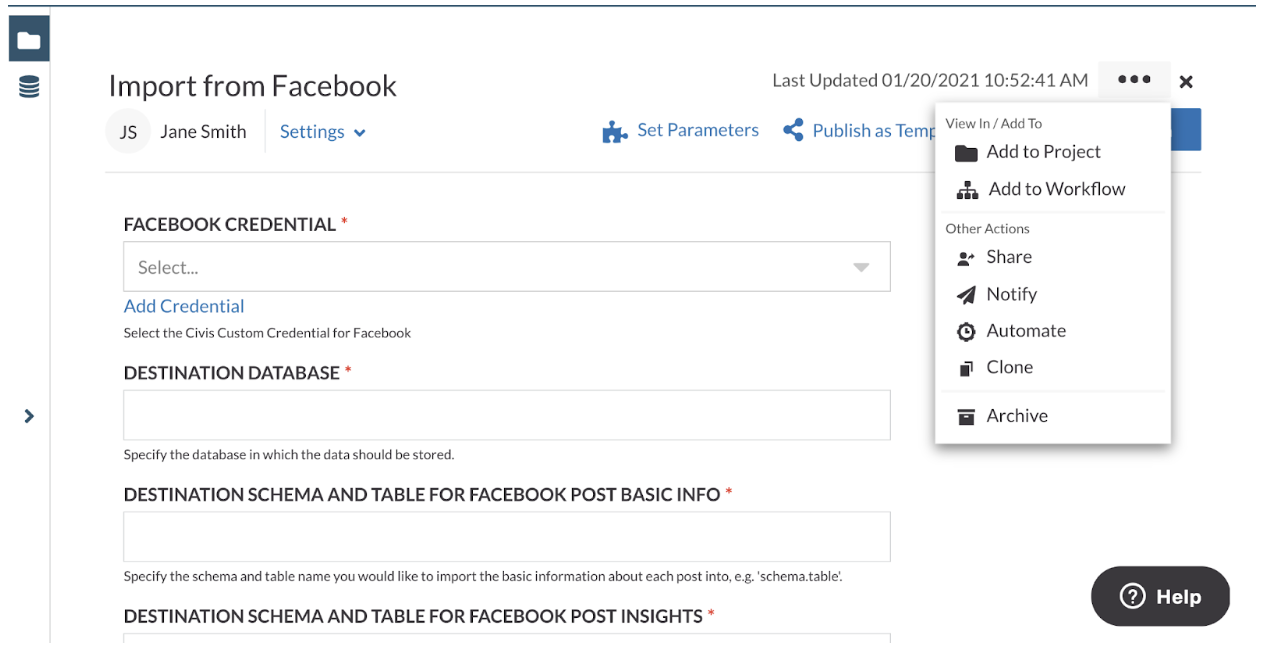Image resolution: width=1266 pixels, height=660 pixels.
Task: Click the Set Parameters puzzle icon
Action: tap(614, 132)
